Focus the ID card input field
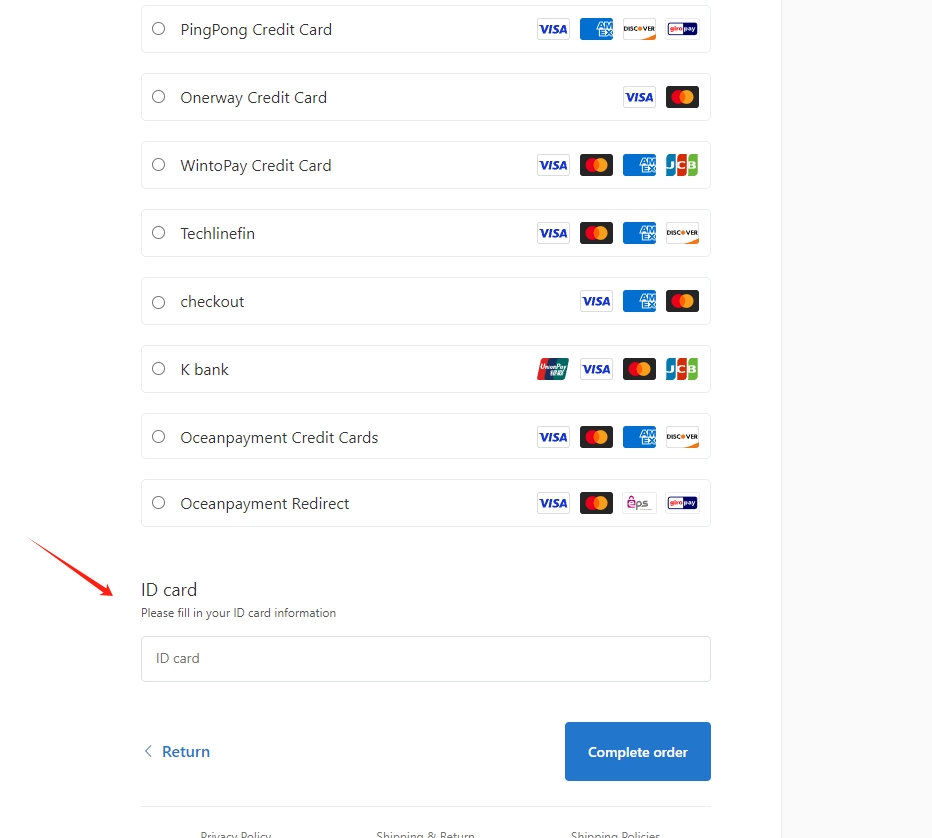 [426, 659]
